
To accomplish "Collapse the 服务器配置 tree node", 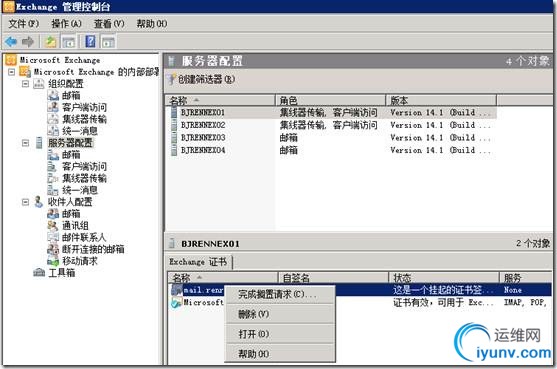I will [26, 143].
